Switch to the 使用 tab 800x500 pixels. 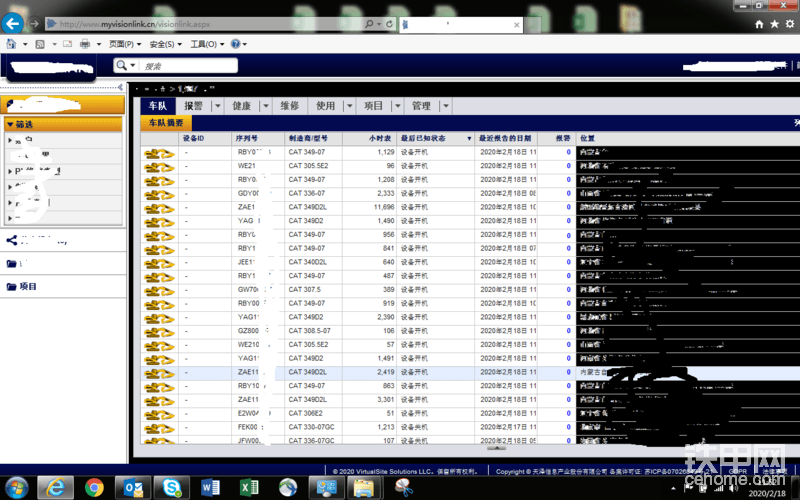point(326,106)
